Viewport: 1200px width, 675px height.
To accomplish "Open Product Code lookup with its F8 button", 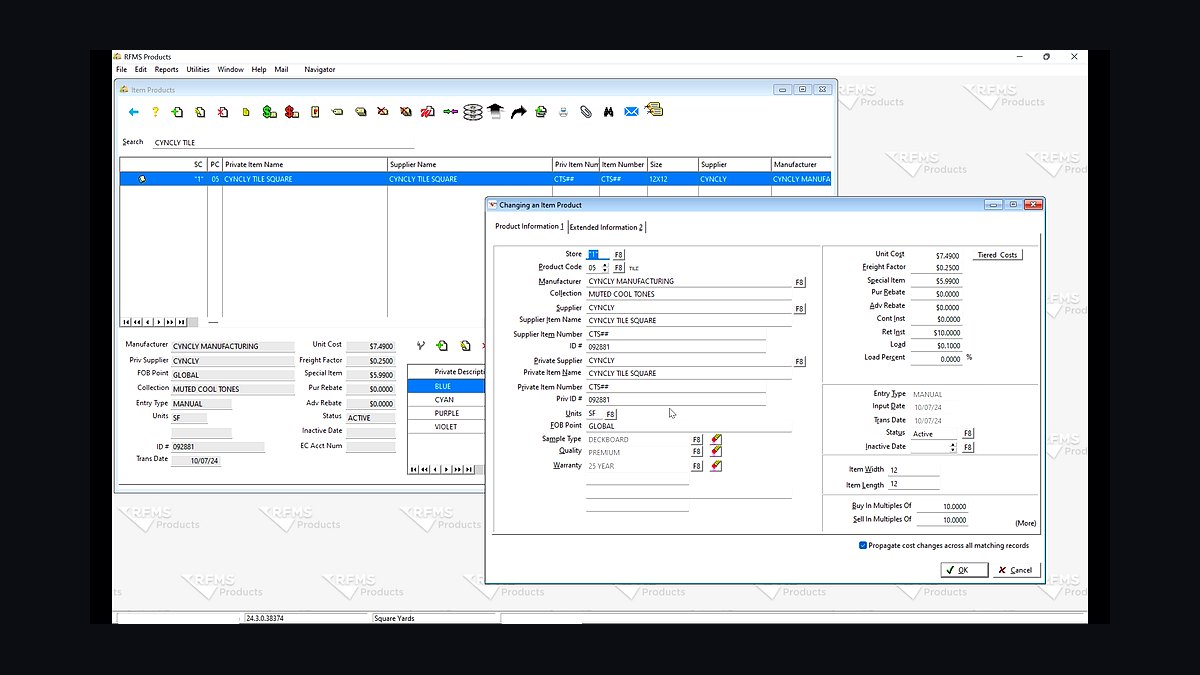I will [619, 268].
